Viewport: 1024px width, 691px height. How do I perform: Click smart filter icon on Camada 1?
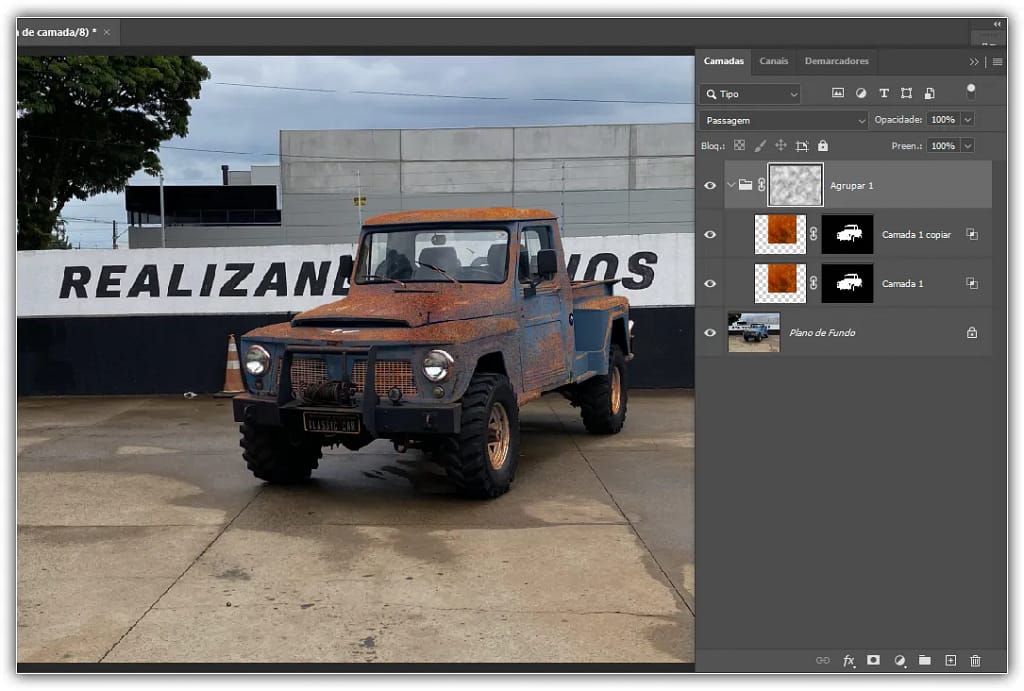pyautogui.click(x=972, y=283)
